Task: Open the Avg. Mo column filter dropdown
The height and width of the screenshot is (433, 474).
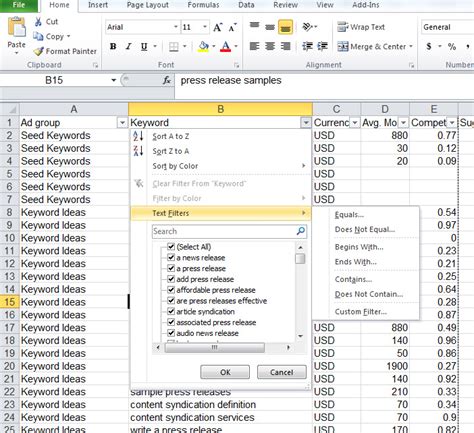Action: coord(403,123)
